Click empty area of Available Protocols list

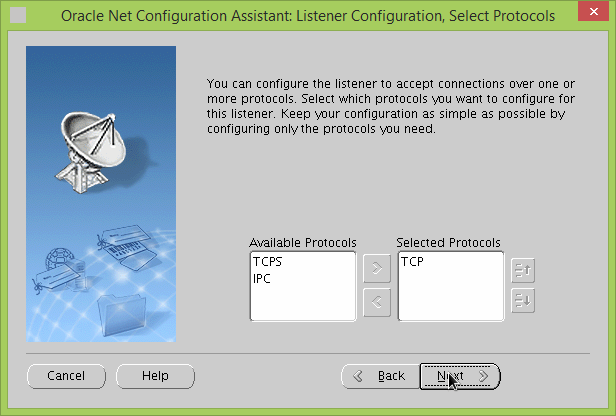click(x=302, y=304)
